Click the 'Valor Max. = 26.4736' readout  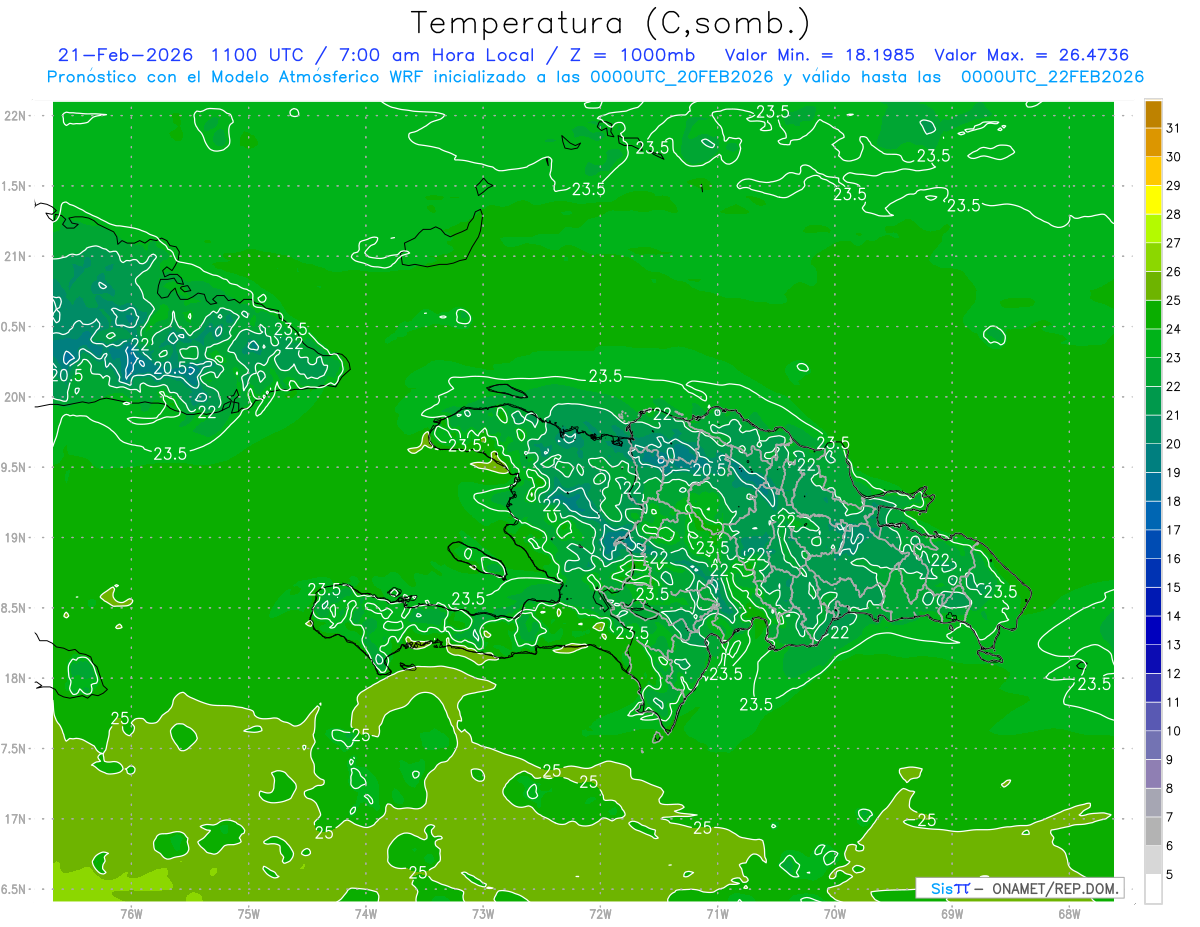pyautogui.click(x=1031, y=55)
